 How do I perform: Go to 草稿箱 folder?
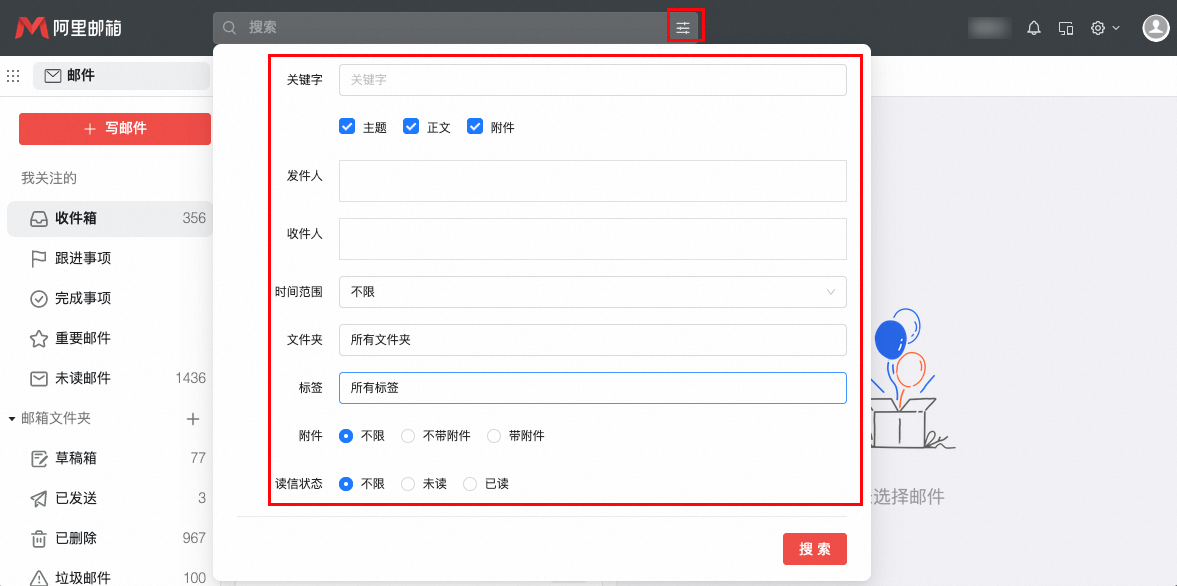click(76, 458)
